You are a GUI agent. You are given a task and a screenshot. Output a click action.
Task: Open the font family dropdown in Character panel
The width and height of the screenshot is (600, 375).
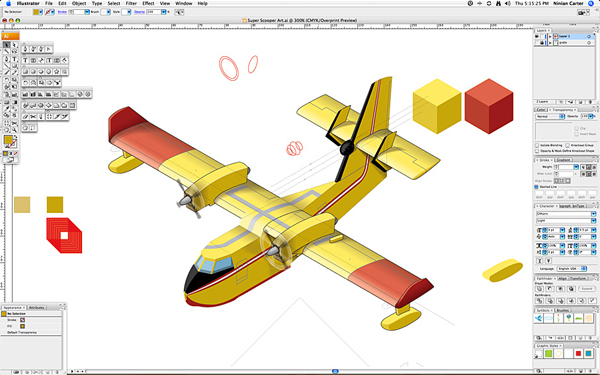click(594, 214)
